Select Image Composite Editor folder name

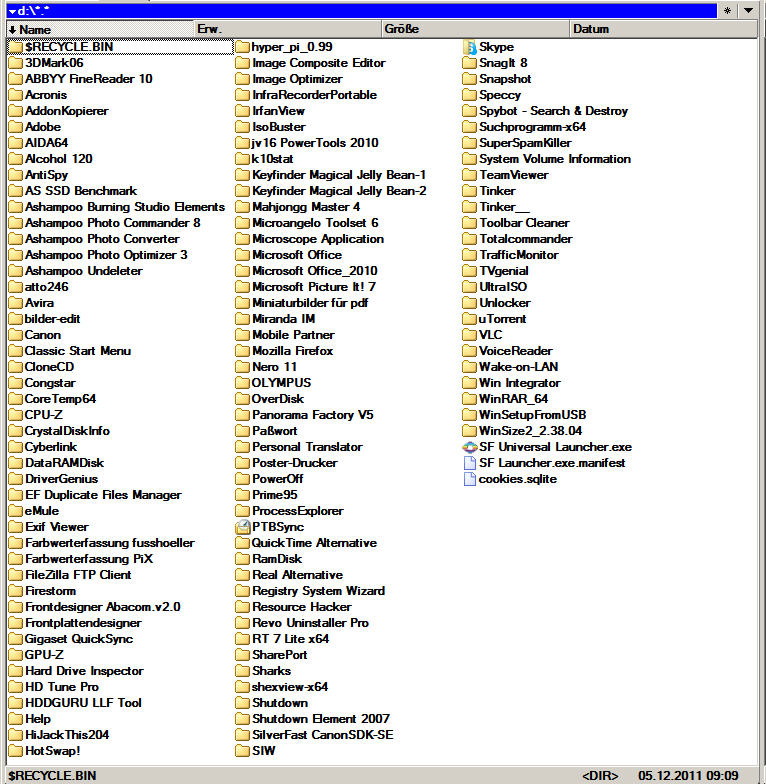pyautogui.click(x=319, y=63)
